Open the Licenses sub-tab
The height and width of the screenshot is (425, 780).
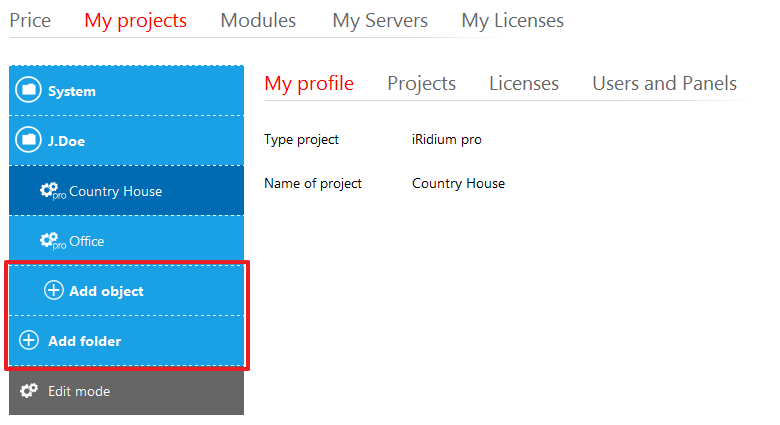(x=524, y=84)
